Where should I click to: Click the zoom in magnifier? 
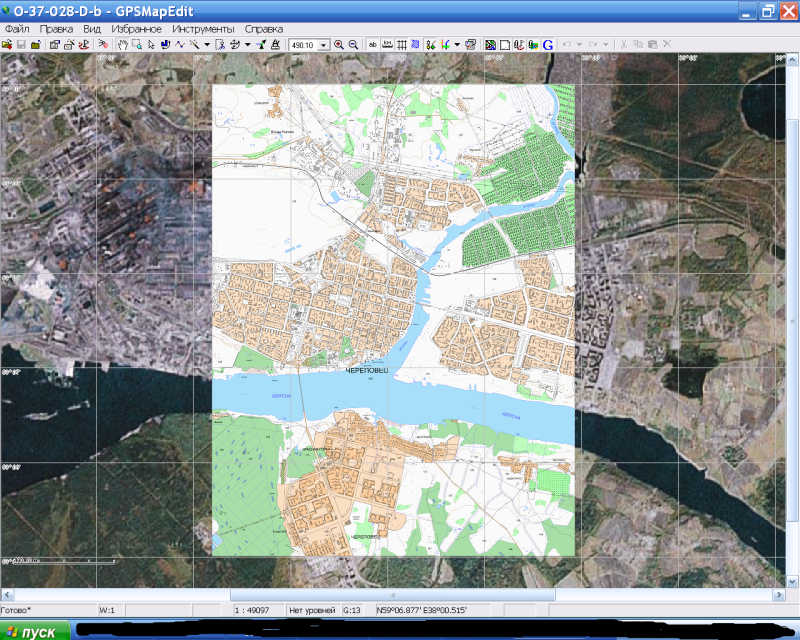[x=339, y=45]
